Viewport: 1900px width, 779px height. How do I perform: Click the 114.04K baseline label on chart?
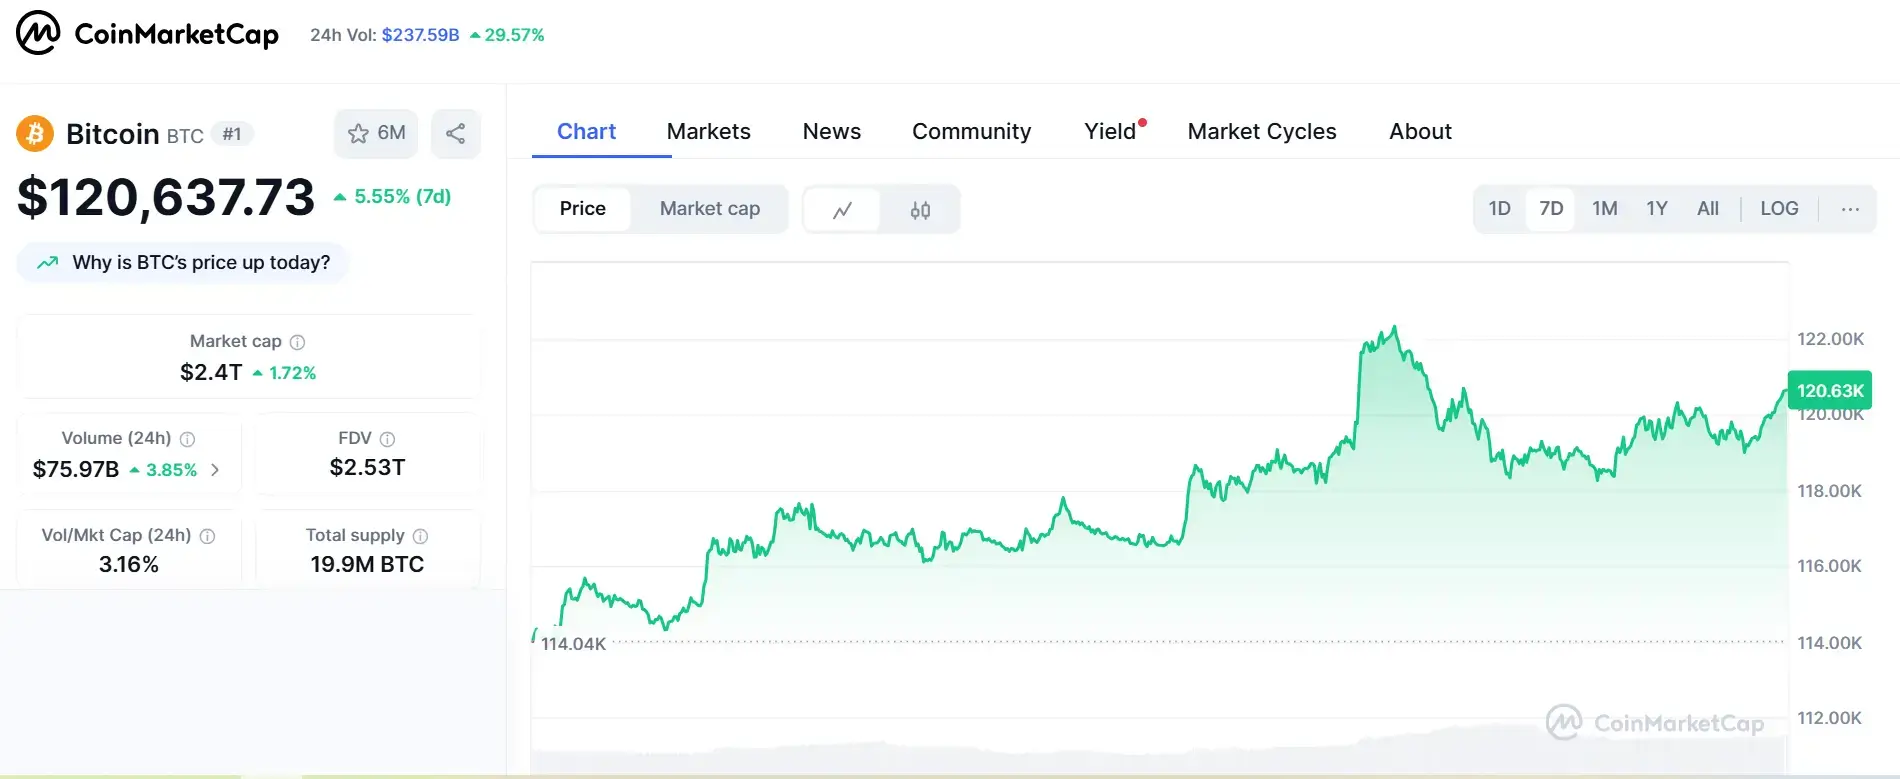coord(573,644)
